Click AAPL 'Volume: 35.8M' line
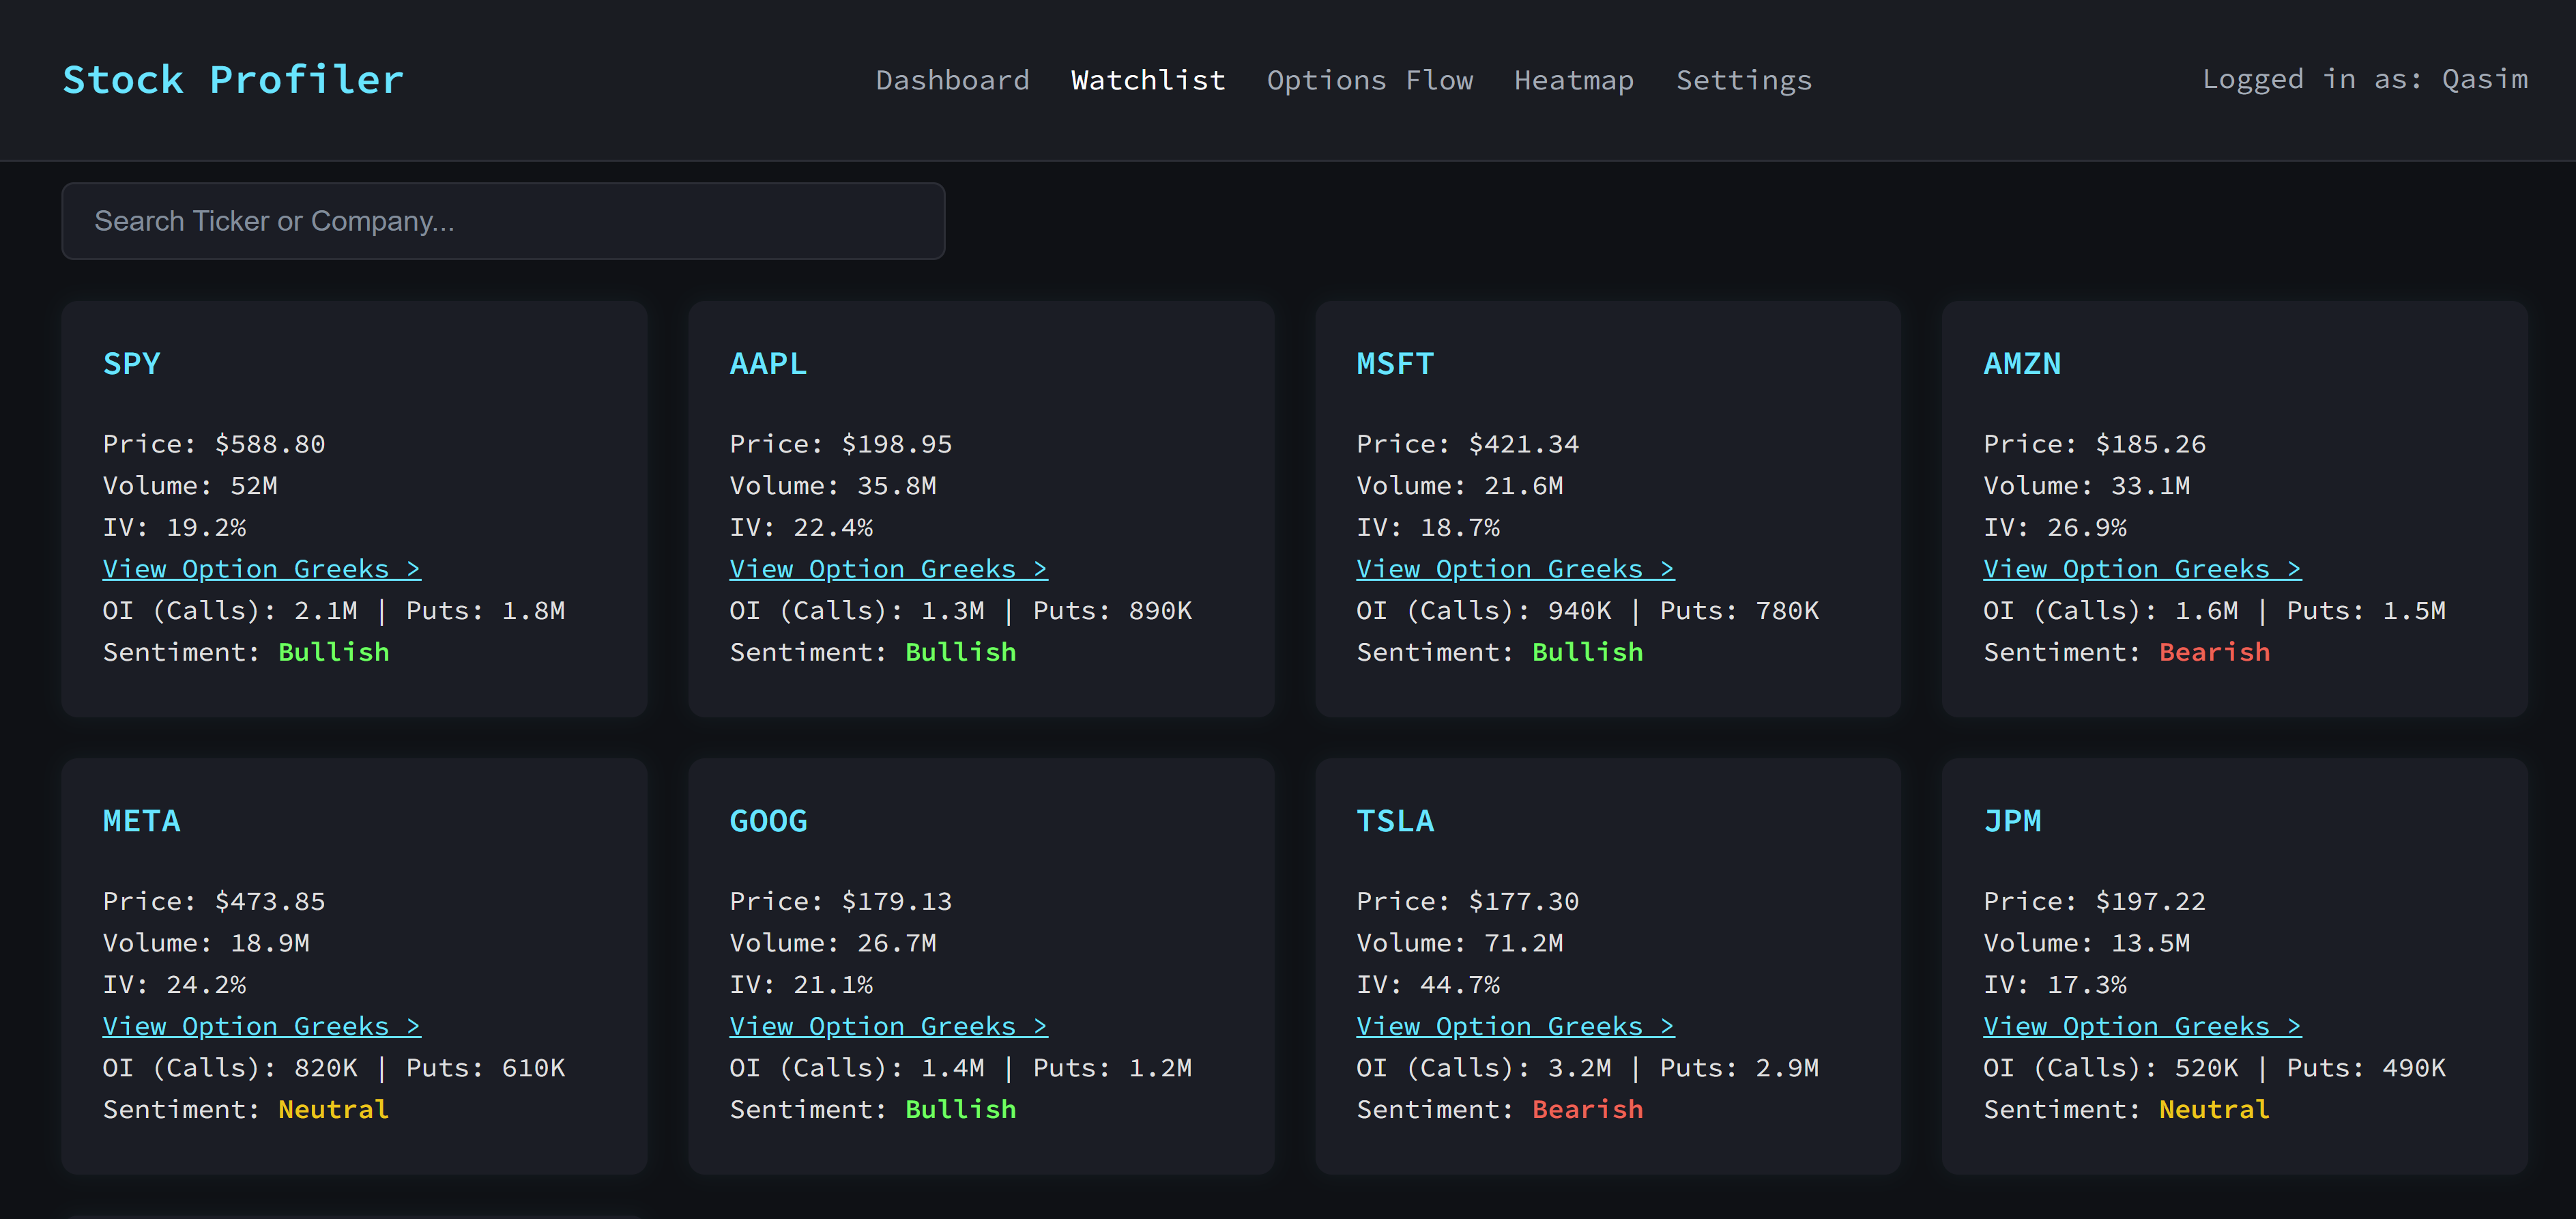 point(833,486)
